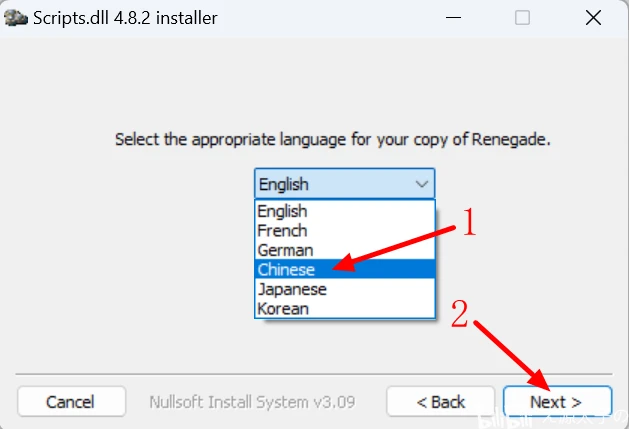This screenshot has height=429, width=629.
Task: Click the red number 1 annotation
Action: (x=467, y=221)
